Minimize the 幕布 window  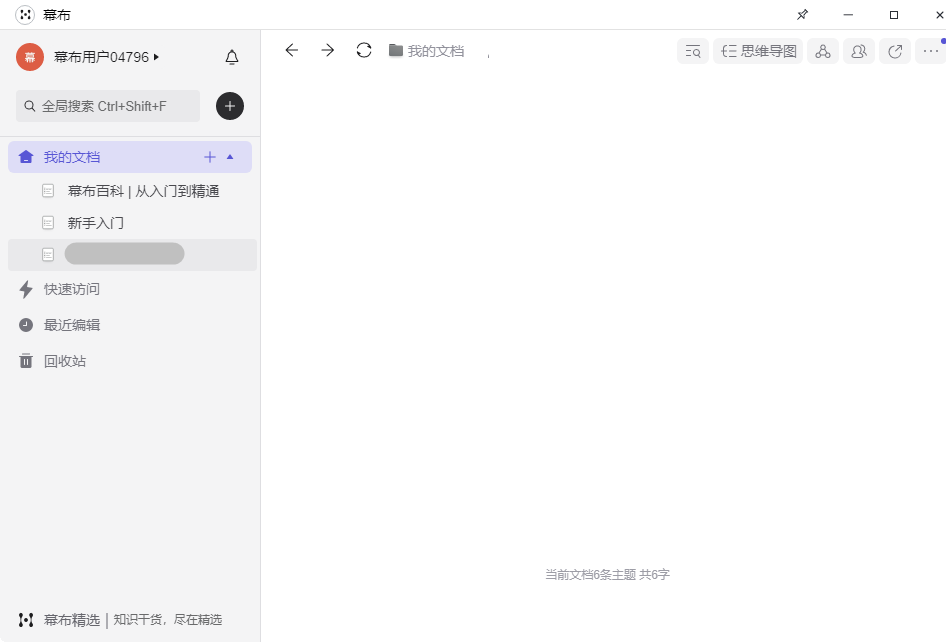coord(848,14)
